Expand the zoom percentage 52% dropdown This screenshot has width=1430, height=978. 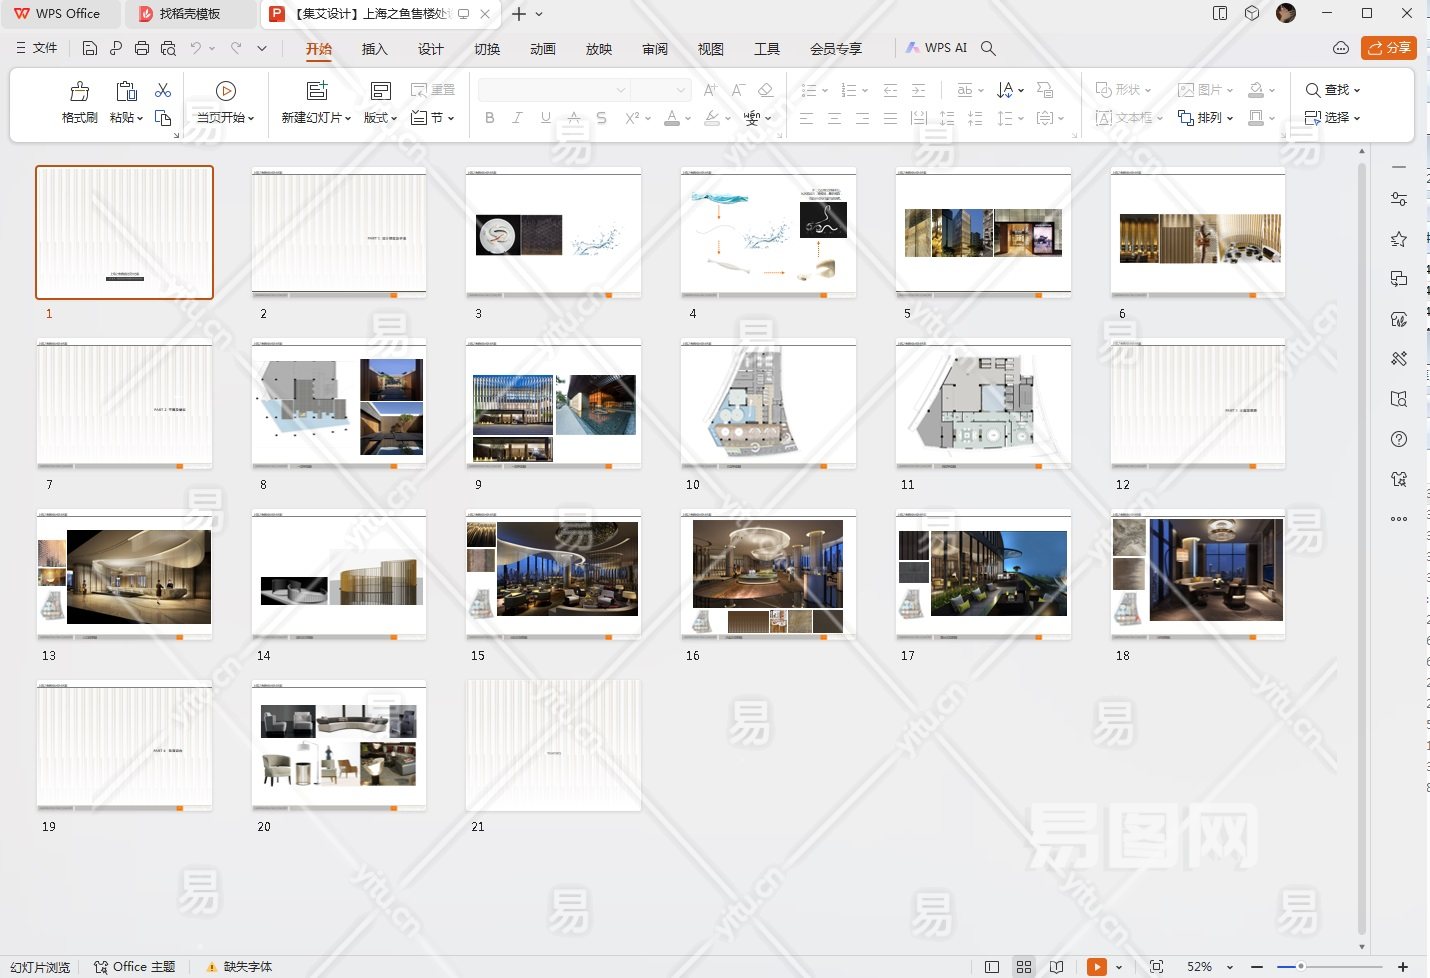pos(1230,967)
